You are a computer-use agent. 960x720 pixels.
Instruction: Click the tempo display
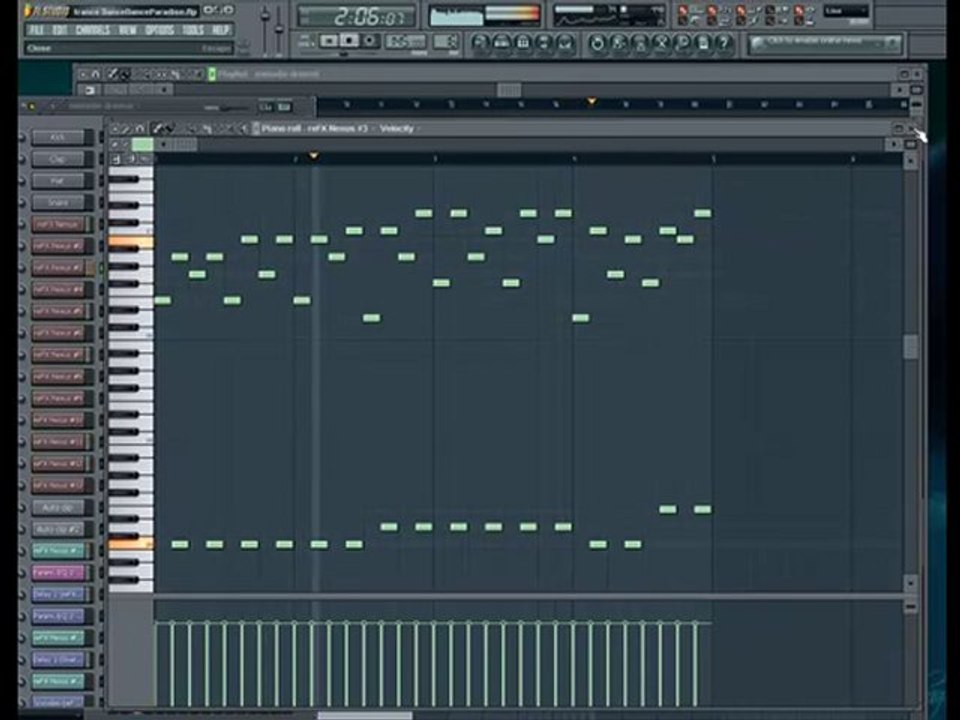(405, 42)
